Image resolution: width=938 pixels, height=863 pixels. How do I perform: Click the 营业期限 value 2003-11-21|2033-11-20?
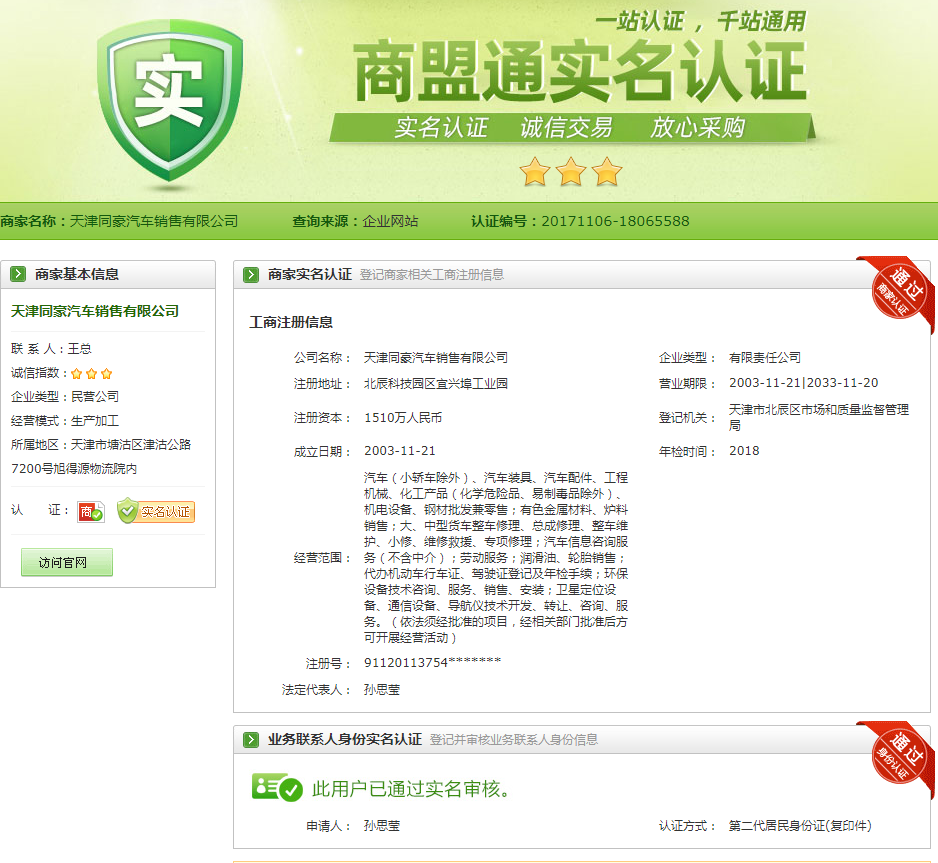[x=803, y=383]
